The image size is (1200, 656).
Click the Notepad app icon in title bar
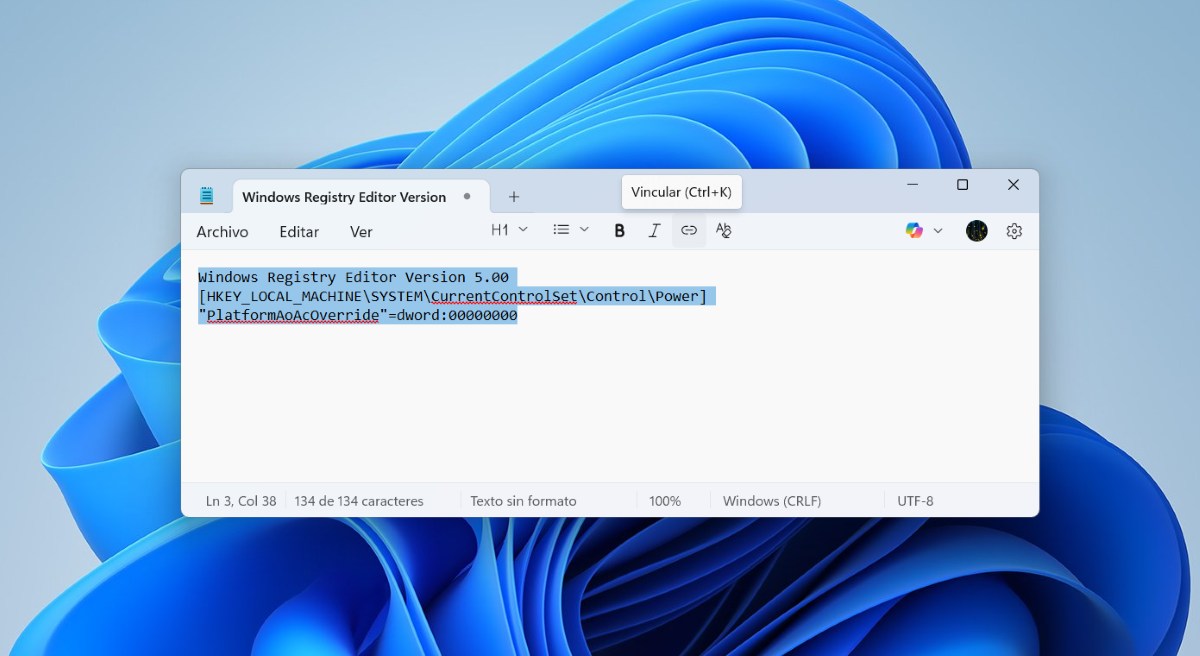pyautogui.click(x=207, y=196)
